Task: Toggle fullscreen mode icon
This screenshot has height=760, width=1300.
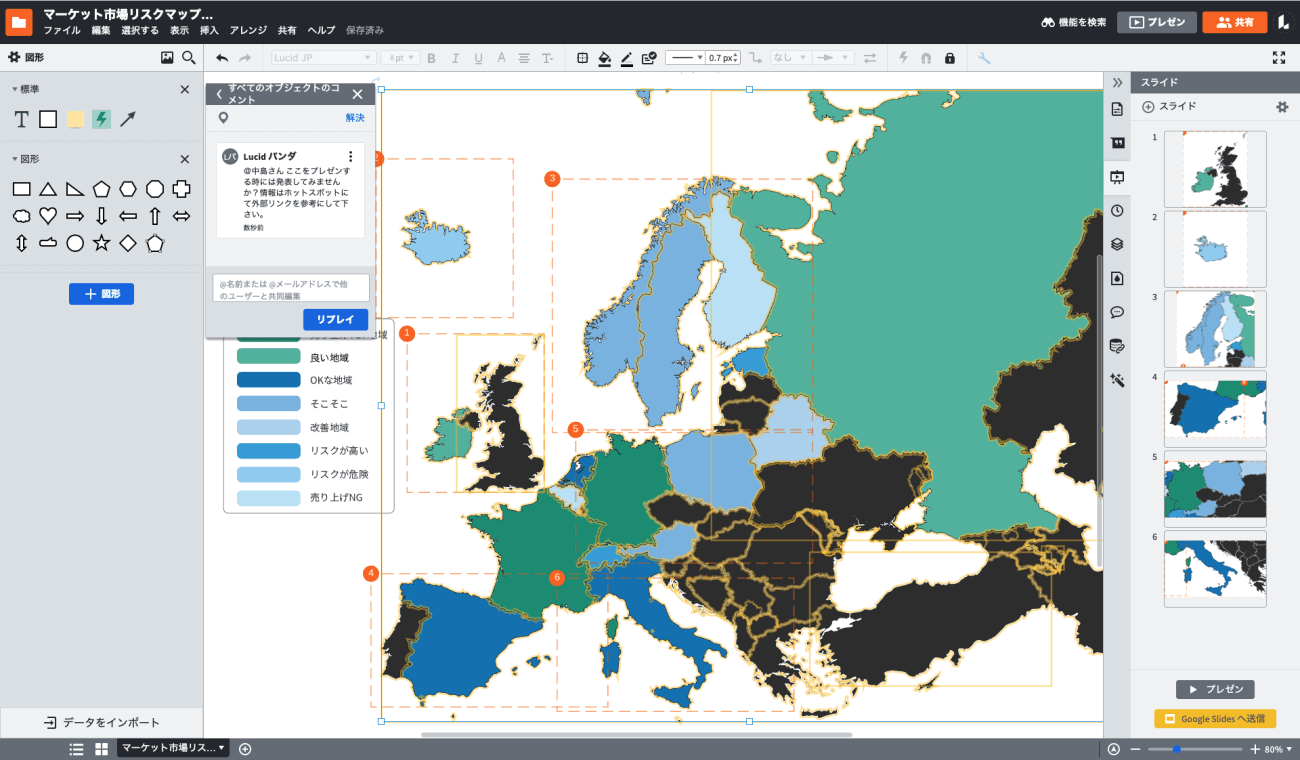Action: click(1278, 58)
